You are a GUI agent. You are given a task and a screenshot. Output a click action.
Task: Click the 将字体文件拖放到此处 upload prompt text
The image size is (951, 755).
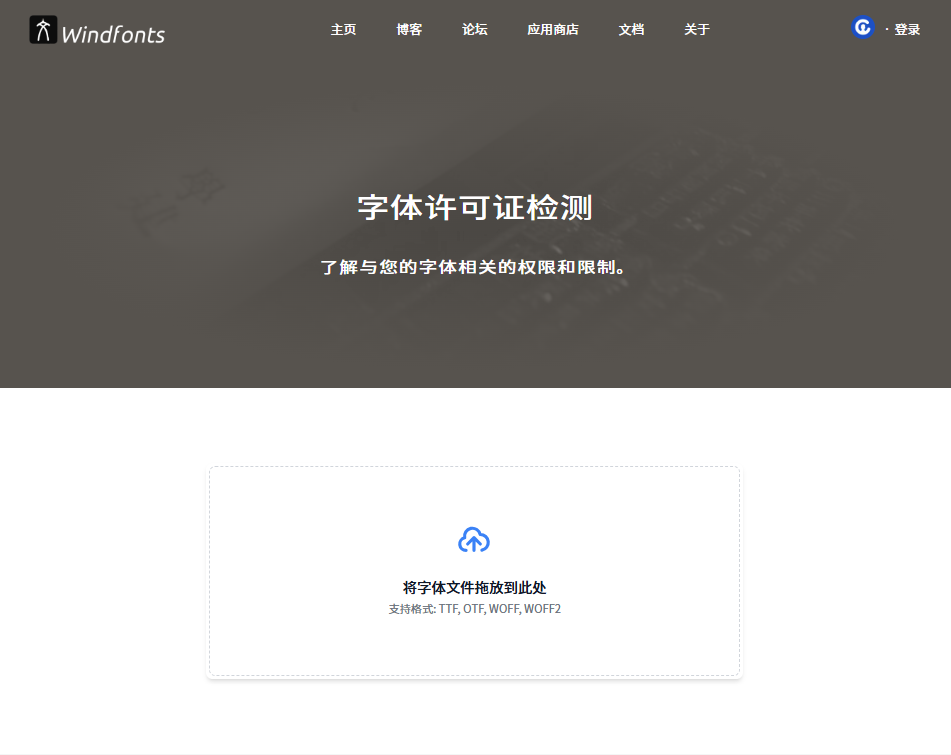click(475, 588)
